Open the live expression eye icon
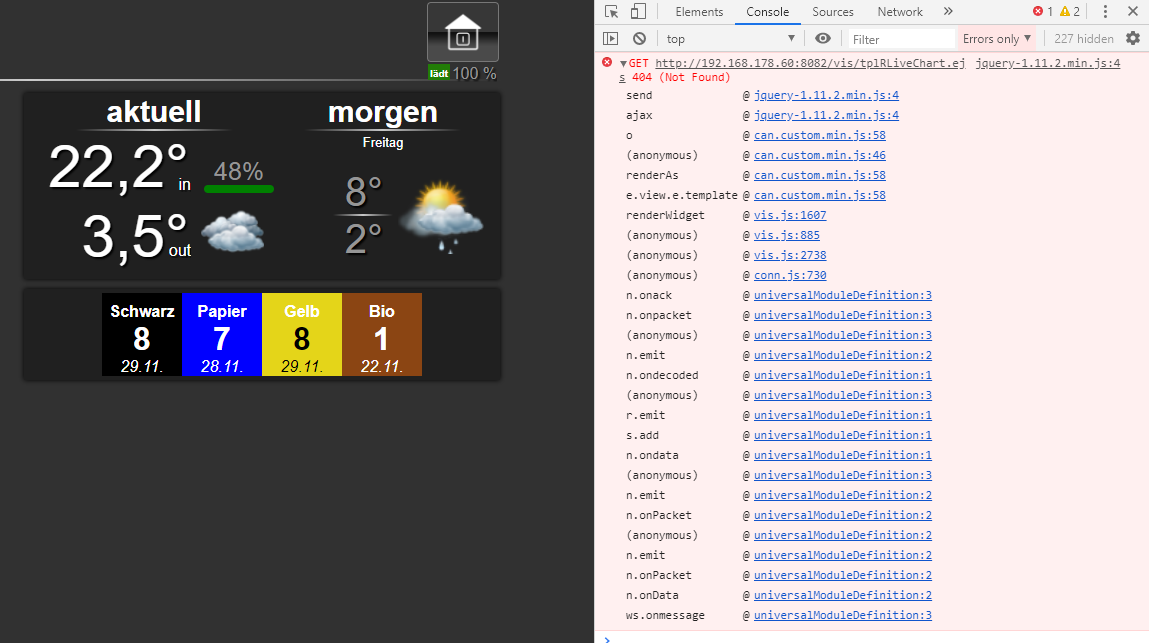The width and height of the screenshot is (1149, 643). pos(823,39)
